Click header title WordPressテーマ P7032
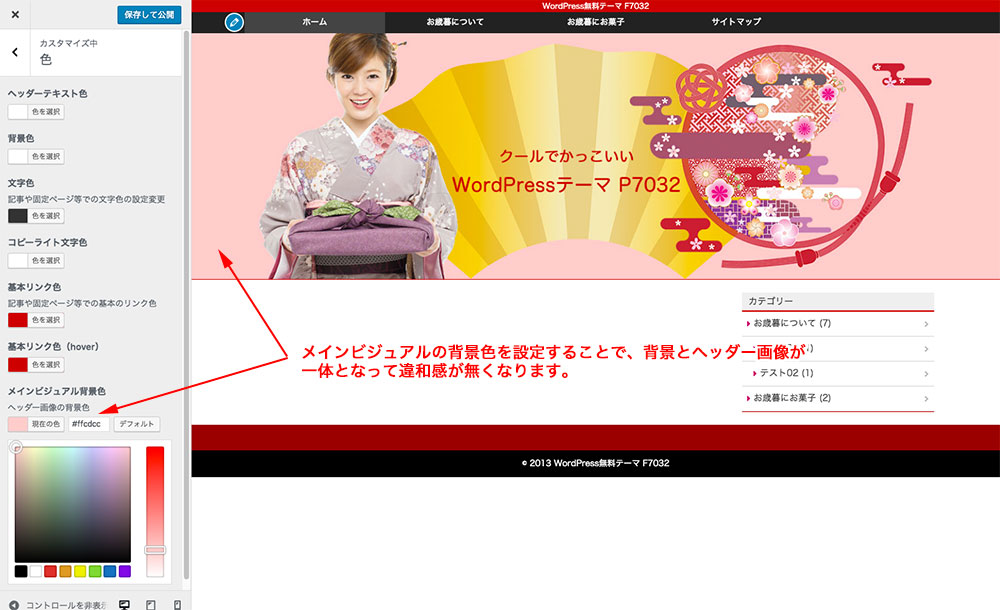This screenshot has height=610, width=1000. (x=566, y=185)
